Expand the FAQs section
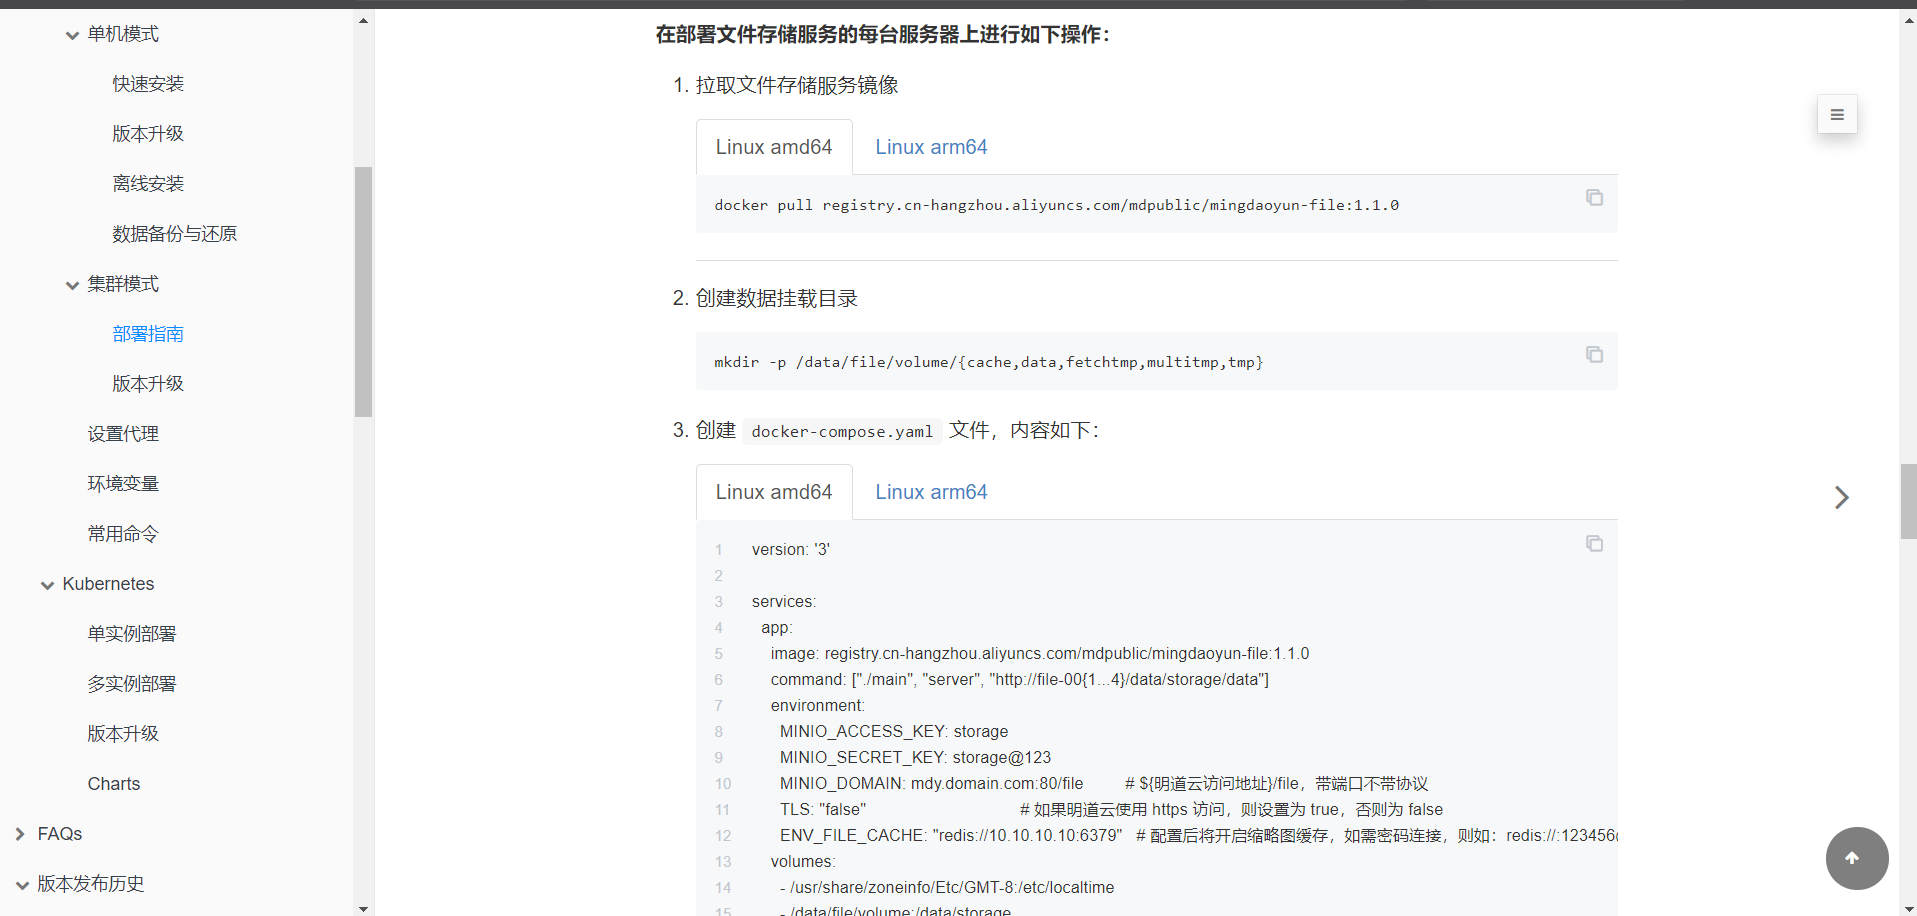This screenshot has width=1917, height=916. 20,834
